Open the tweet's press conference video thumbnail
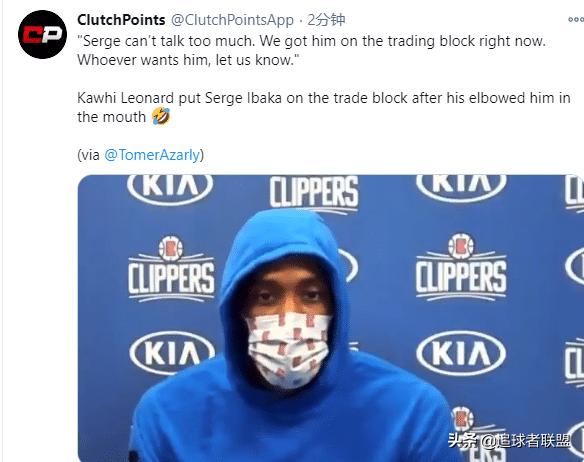Screen dimensions: 584x462 (331, 318)
